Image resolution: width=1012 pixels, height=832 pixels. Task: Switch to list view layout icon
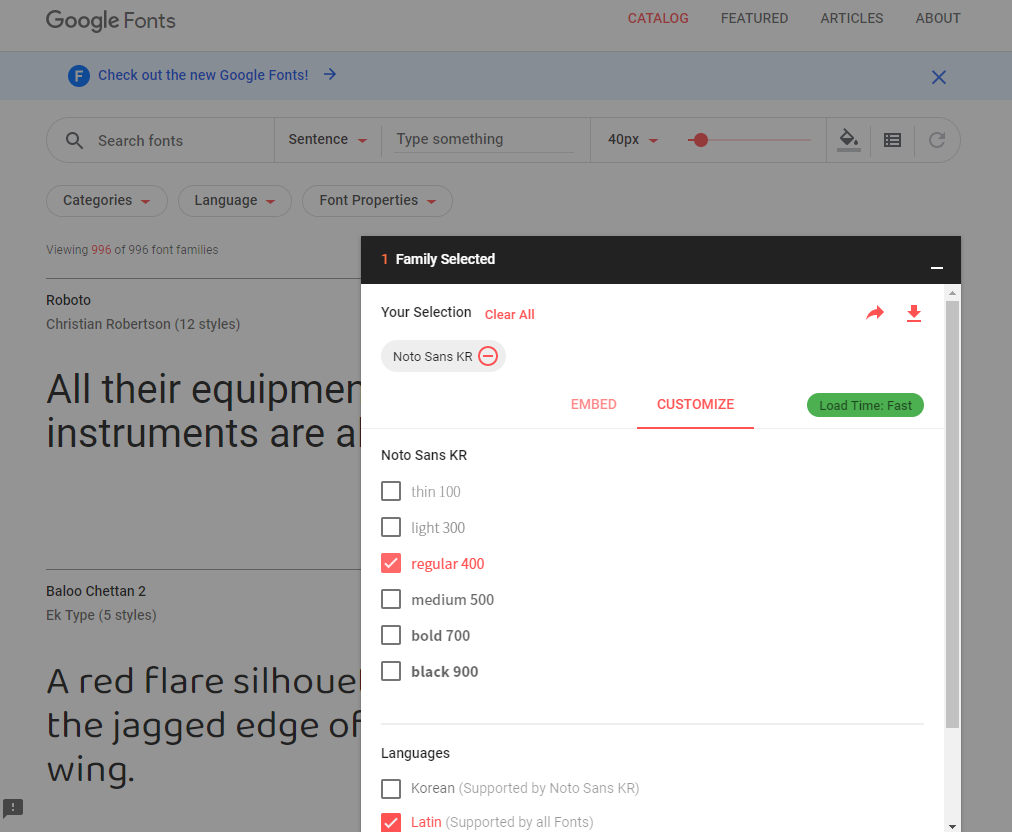tap(893, 140)
